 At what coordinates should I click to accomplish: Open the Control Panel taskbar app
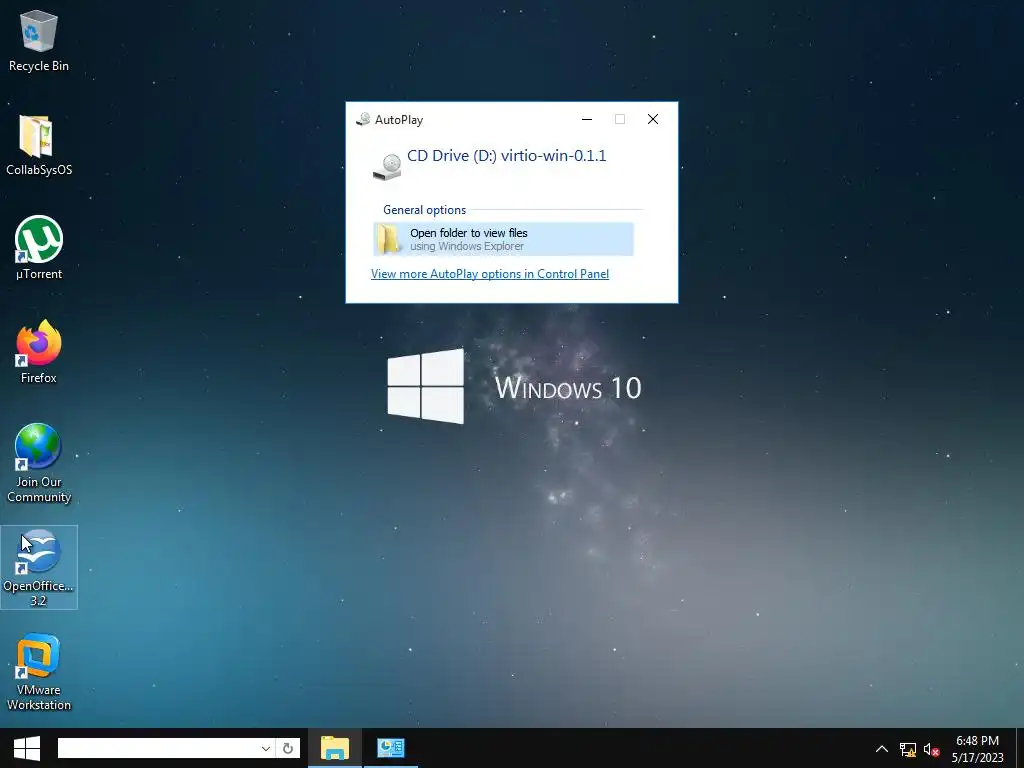tap(391, 748)
